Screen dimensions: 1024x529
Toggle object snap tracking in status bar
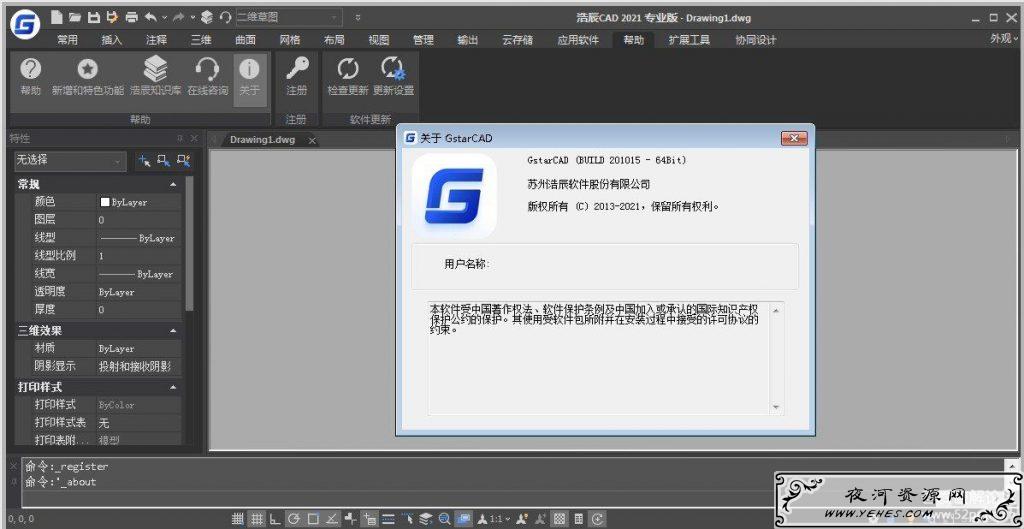332,519
